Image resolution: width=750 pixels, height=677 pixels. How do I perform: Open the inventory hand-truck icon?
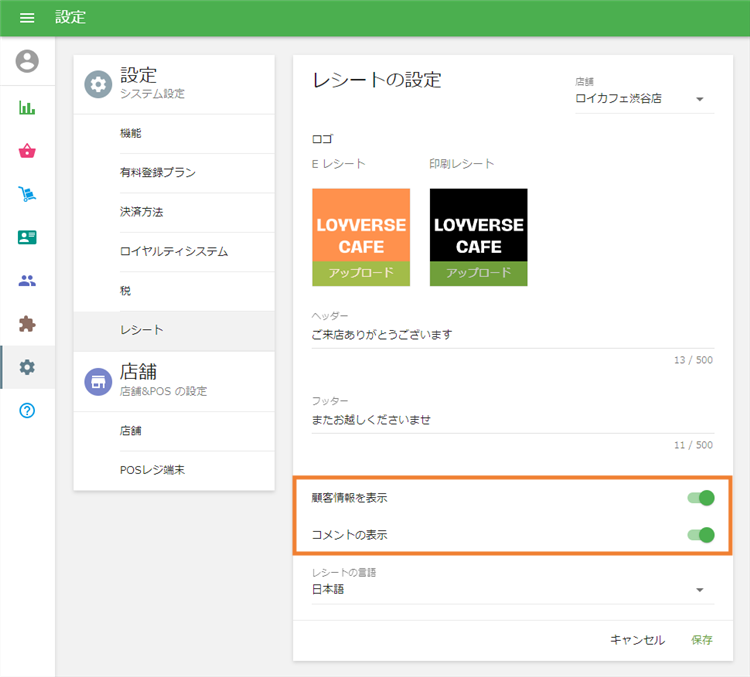[x=27, y=194]
